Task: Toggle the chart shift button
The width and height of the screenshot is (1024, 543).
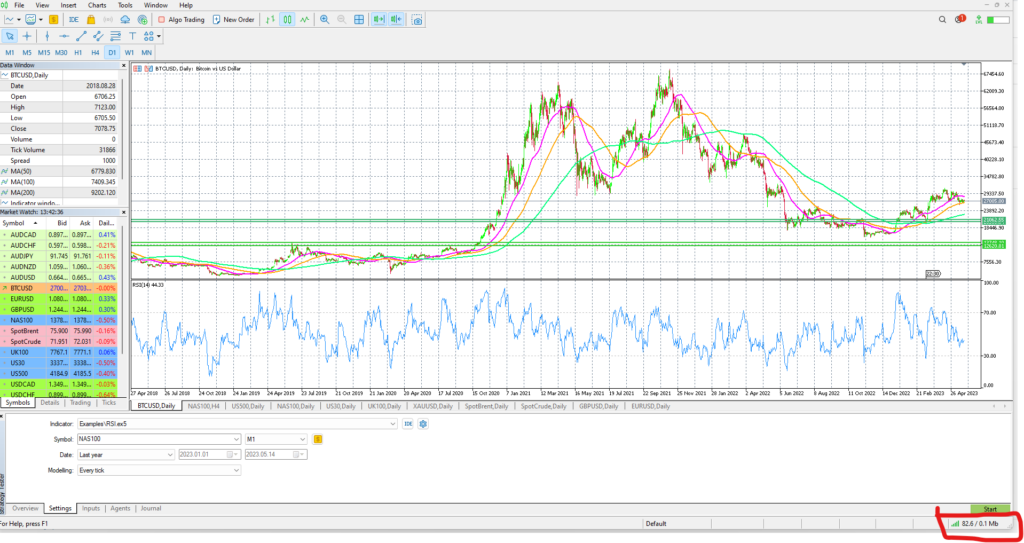Action: [x=396, y=20]
